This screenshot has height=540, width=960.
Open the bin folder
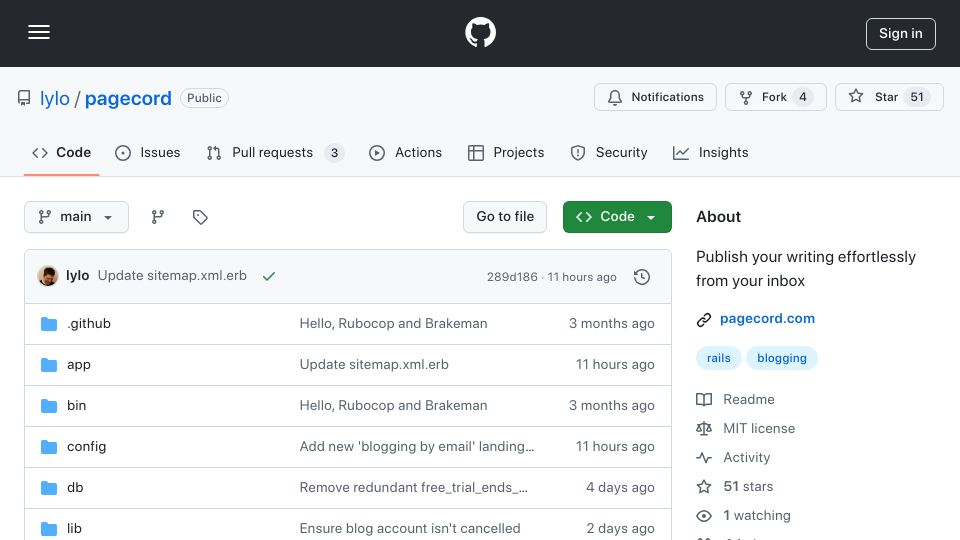click(x=77, y=405)
